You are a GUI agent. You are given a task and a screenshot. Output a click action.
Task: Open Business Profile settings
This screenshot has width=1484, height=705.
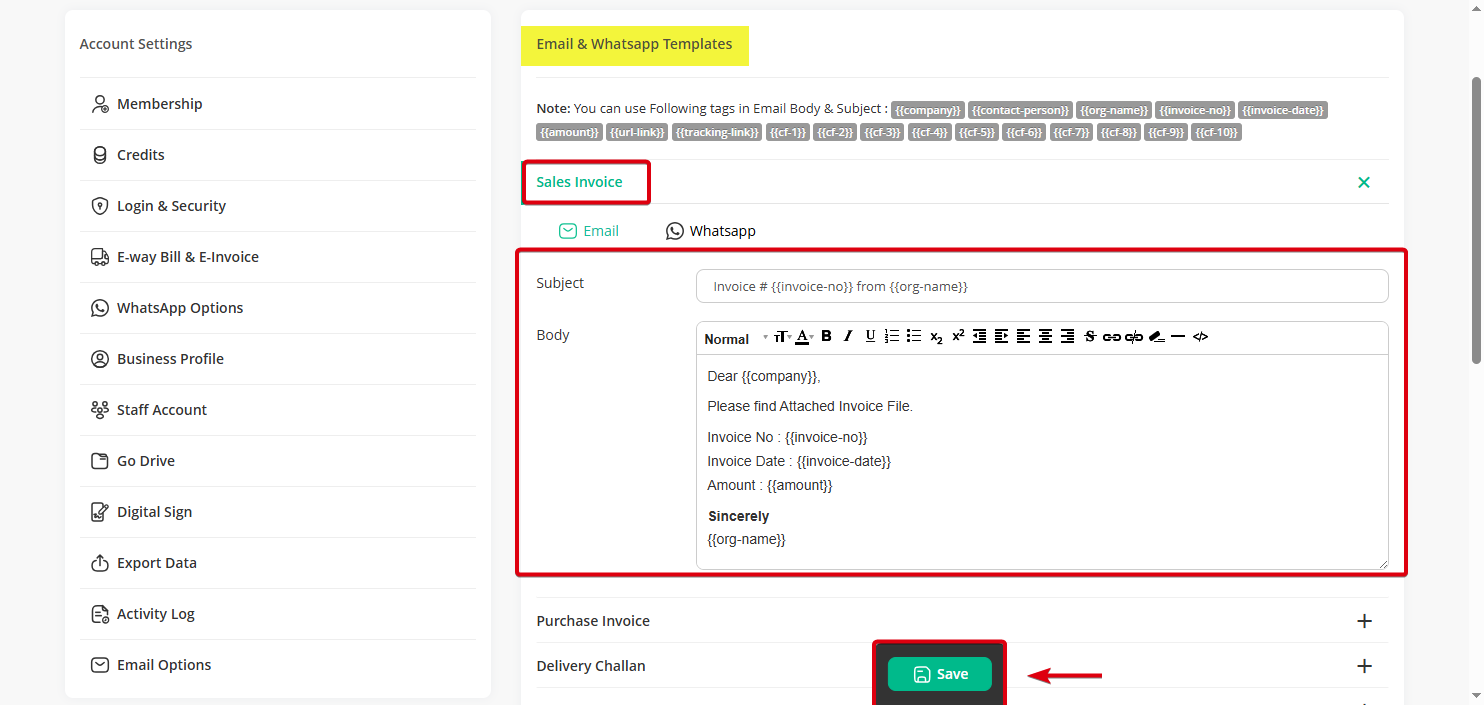(x=278, y=359)
